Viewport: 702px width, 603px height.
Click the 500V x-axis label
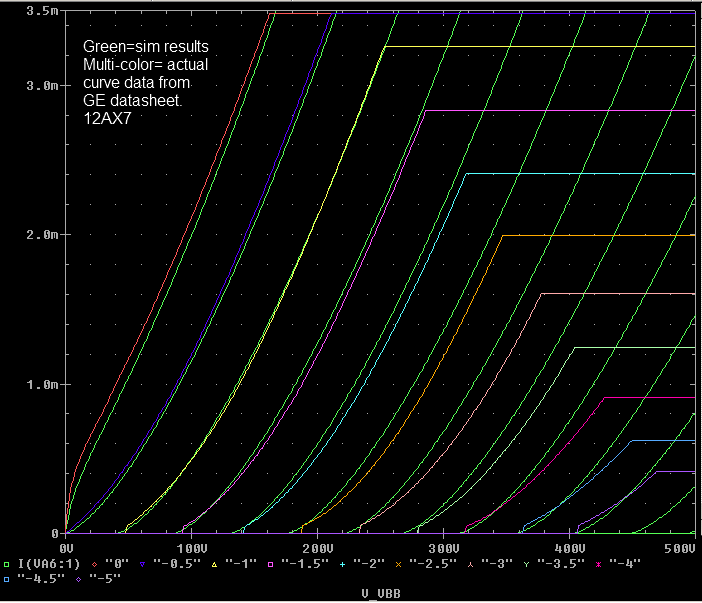point(680,548)
